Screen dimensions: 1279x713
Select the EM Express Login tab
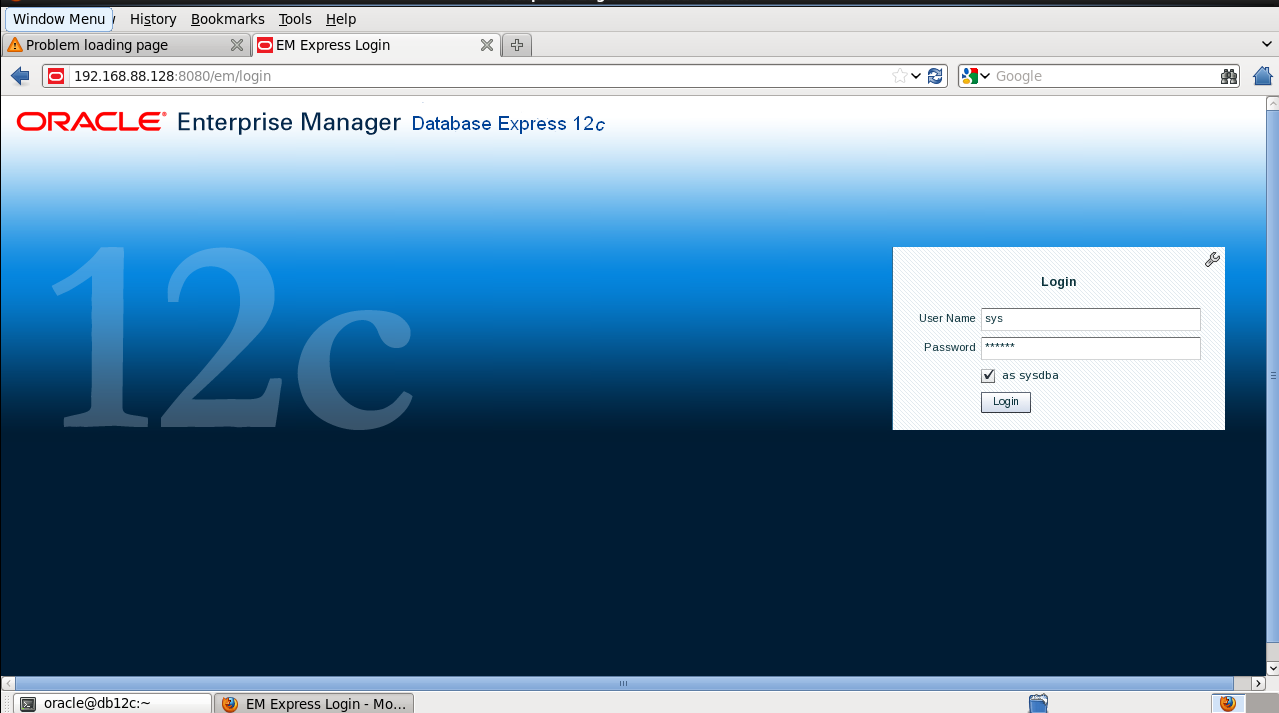(376, 45)
